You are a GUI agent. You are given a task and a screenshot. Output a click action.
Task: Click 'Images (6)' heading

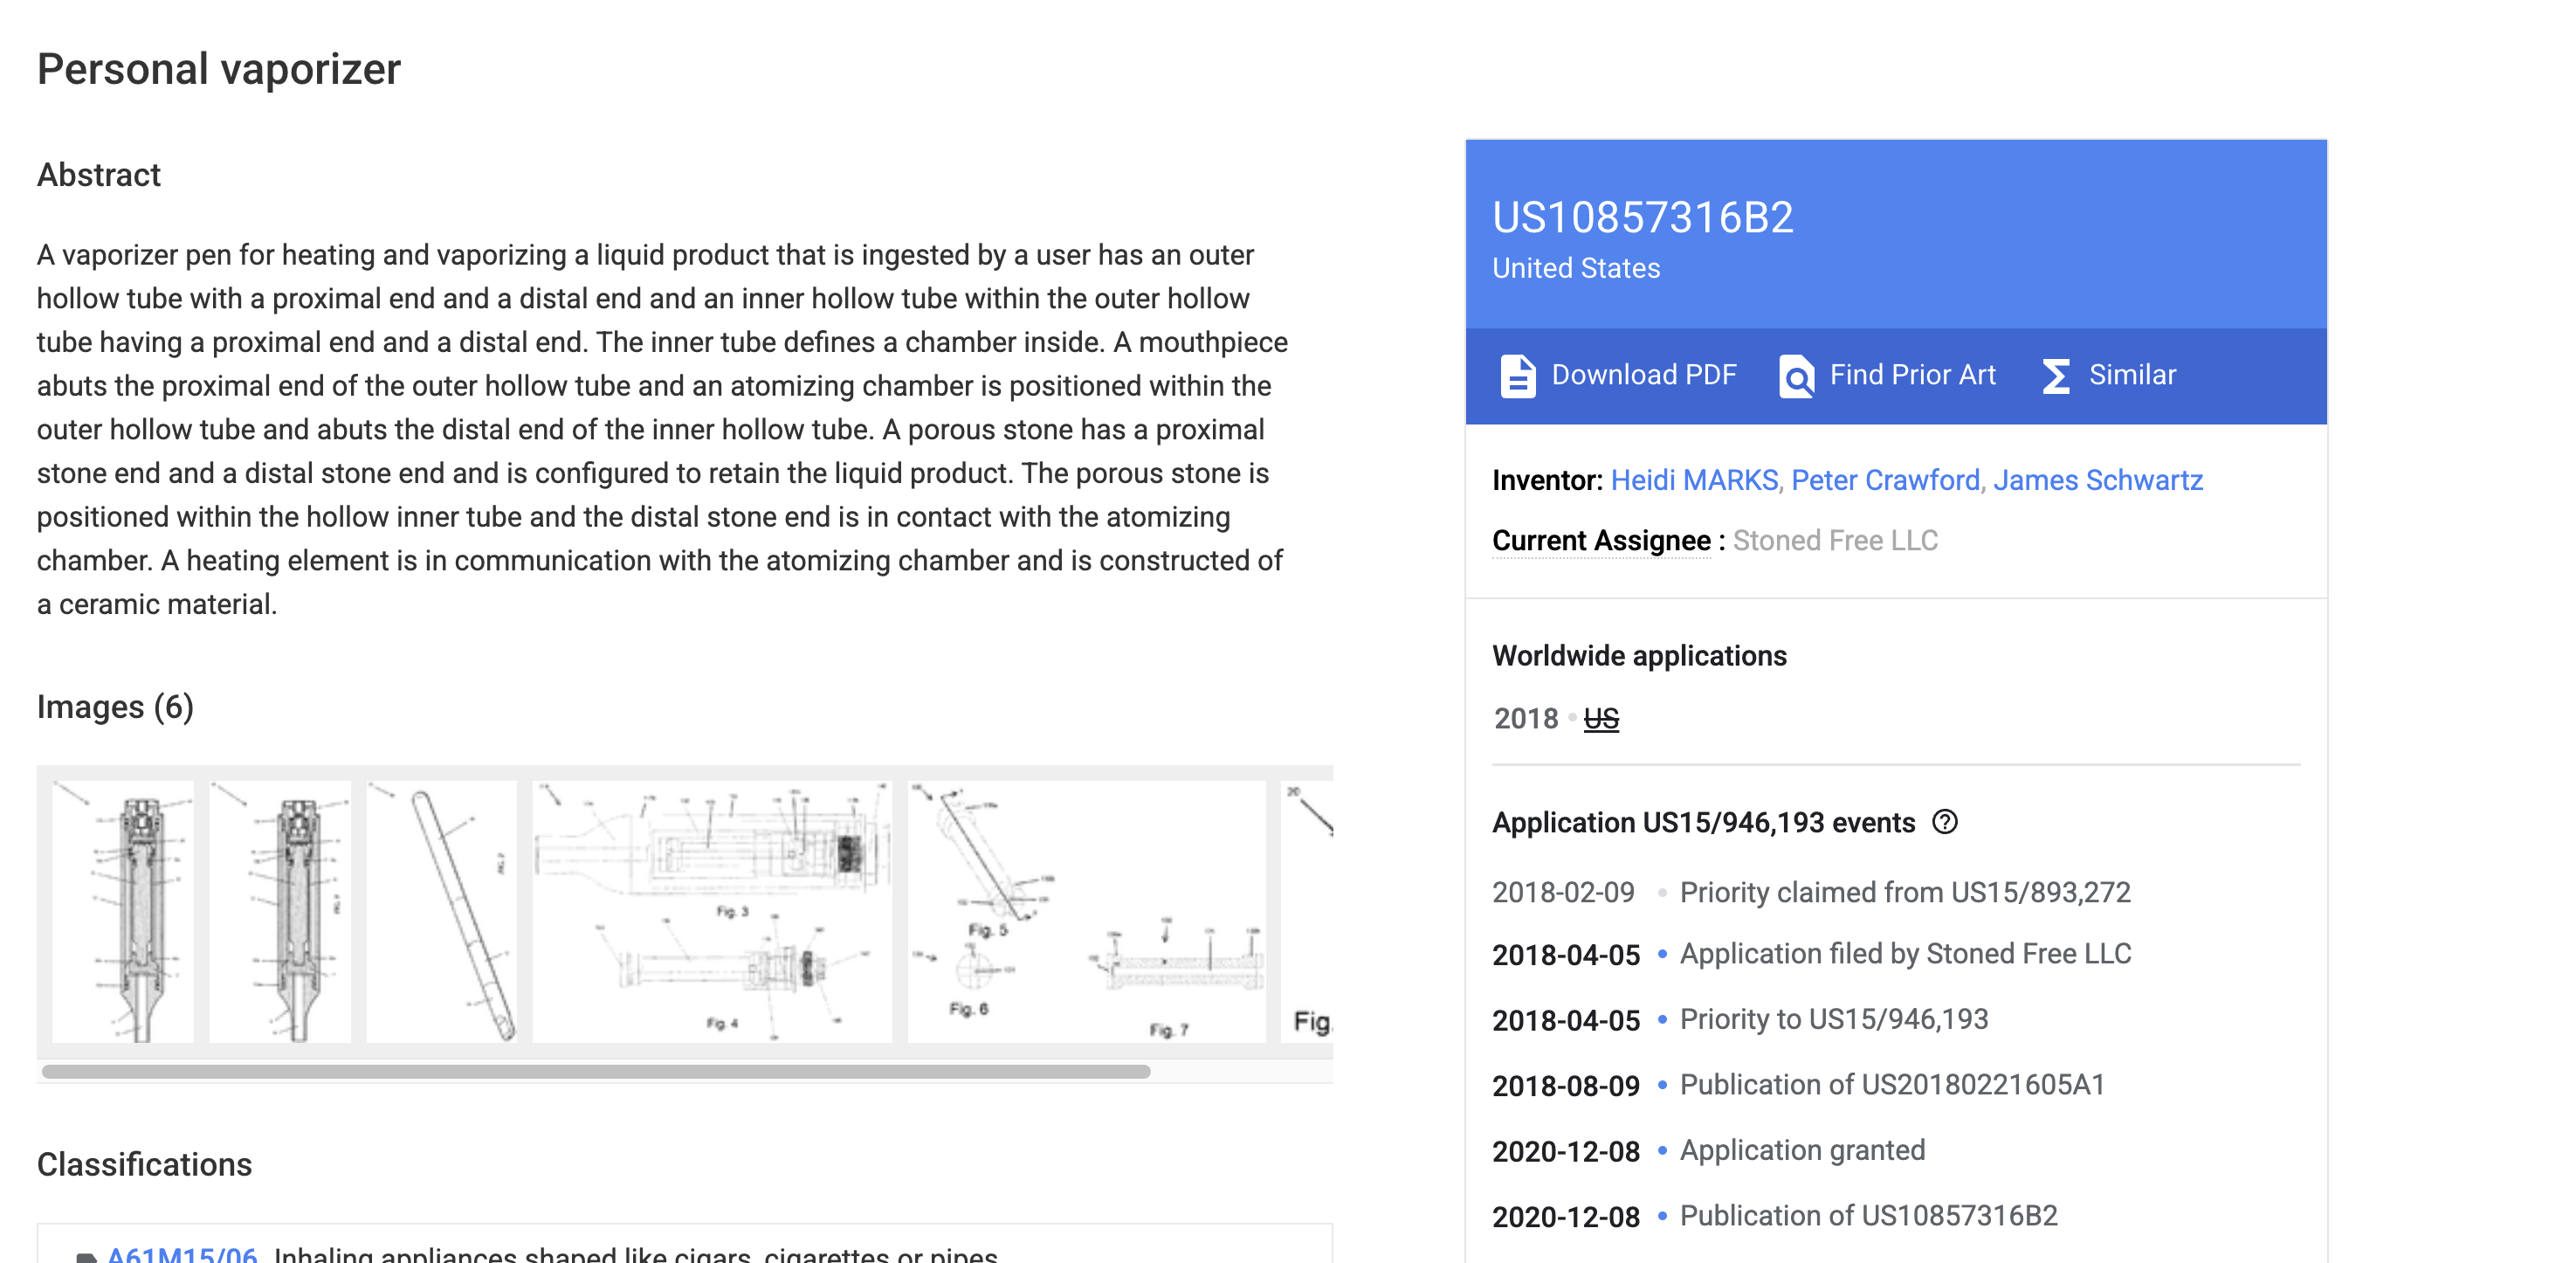115,707
